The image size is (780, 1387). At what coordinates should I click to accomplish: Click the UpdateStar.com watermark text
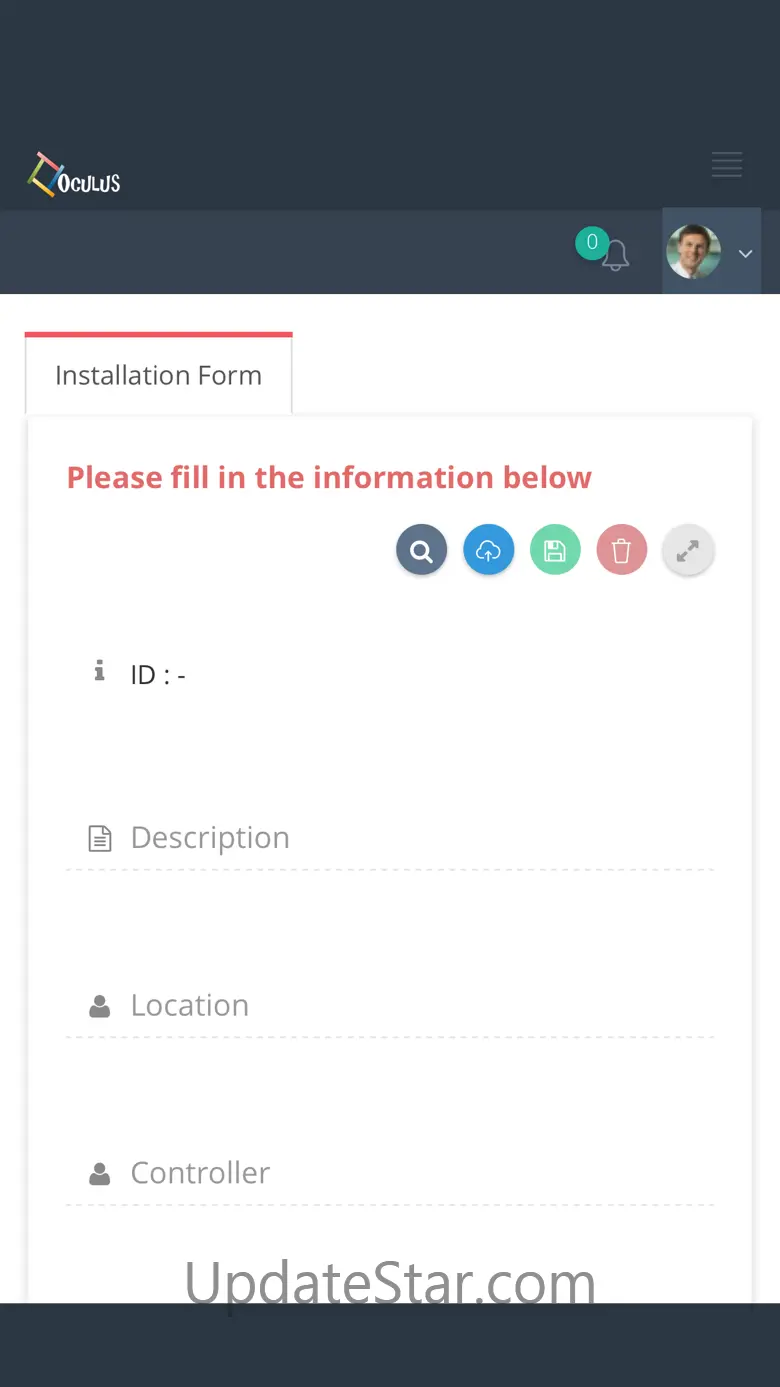(390, 1283)
